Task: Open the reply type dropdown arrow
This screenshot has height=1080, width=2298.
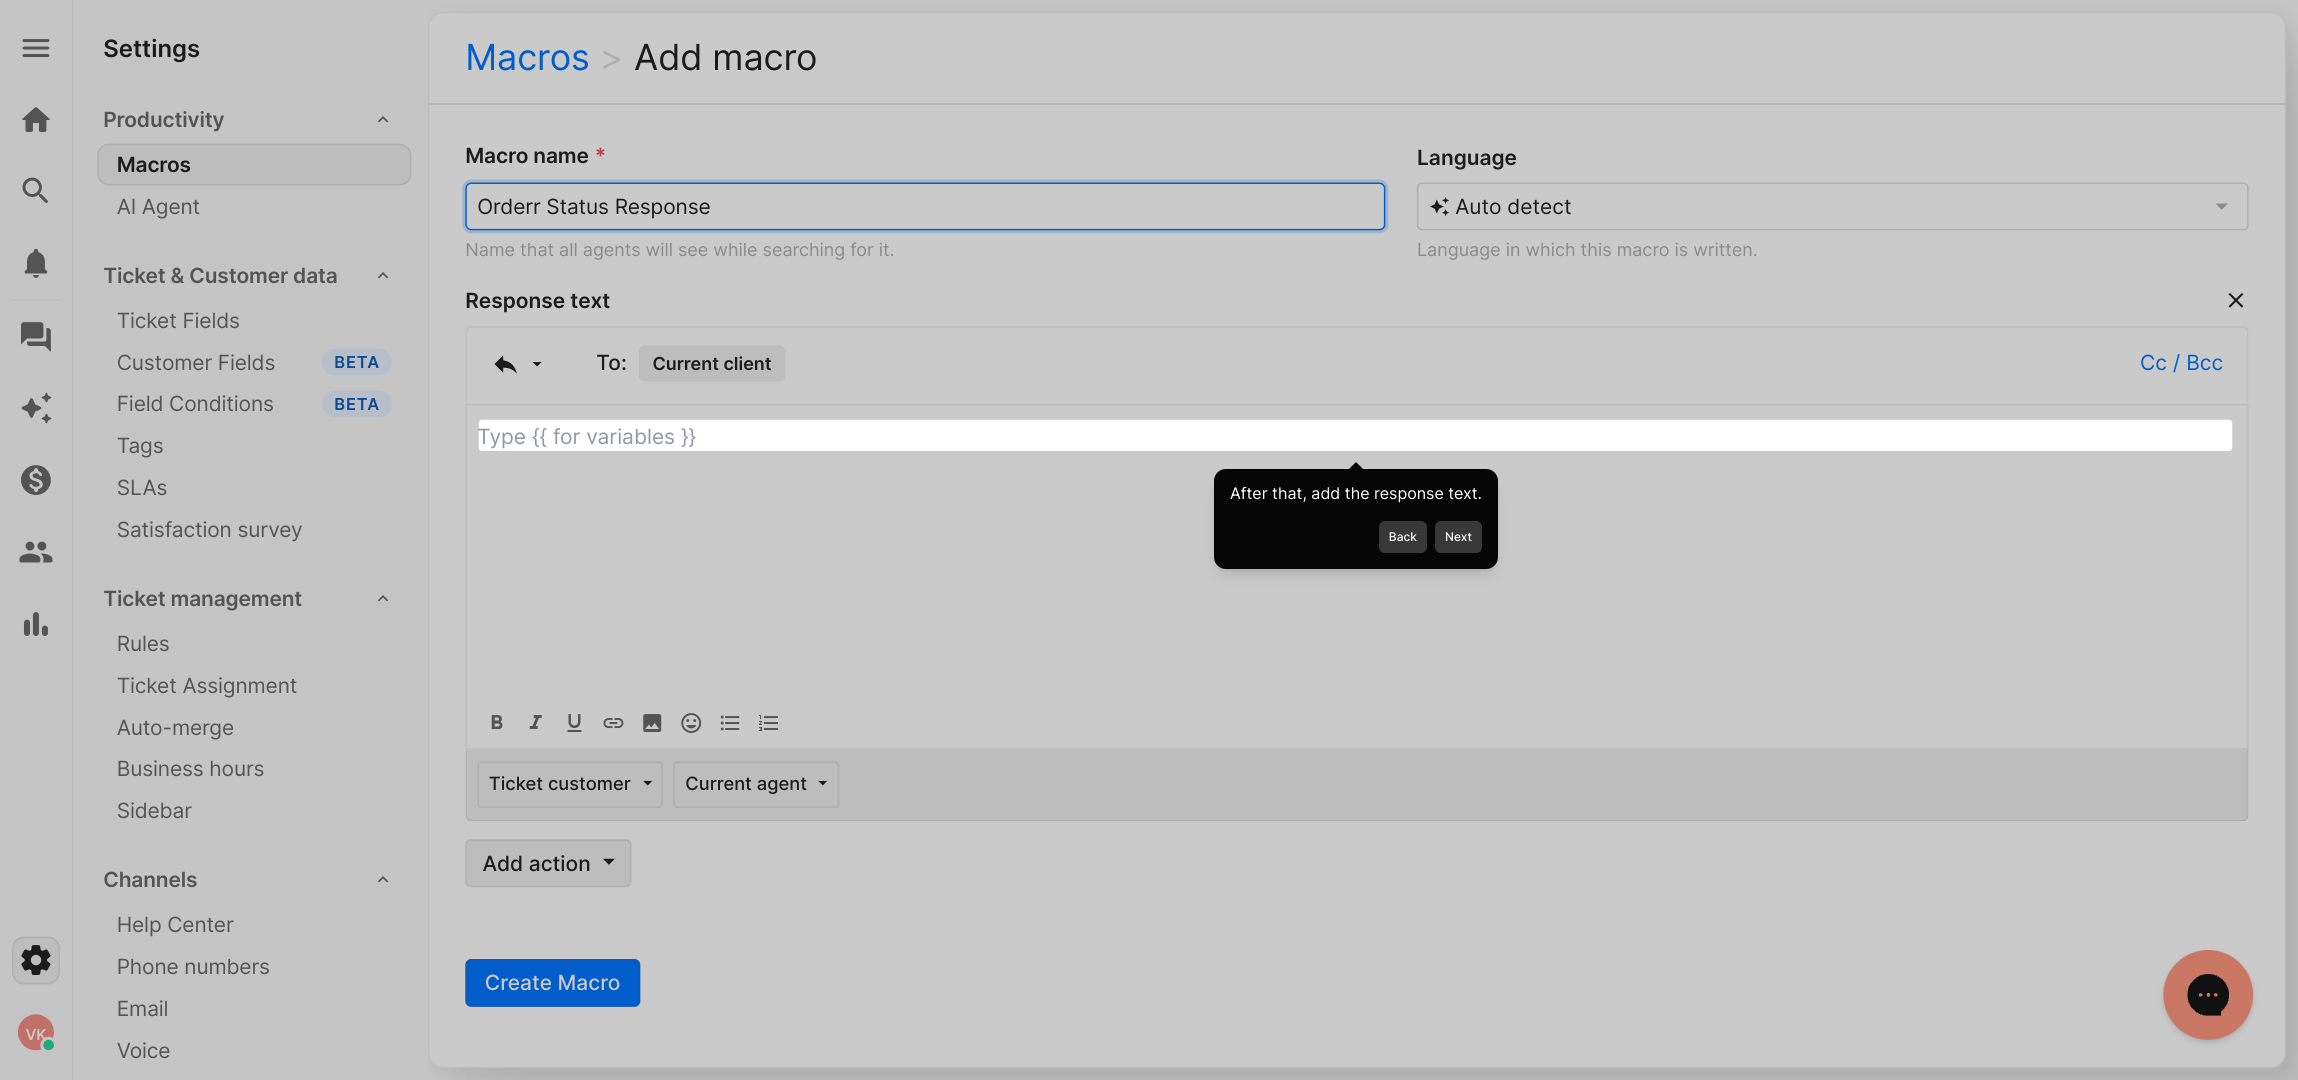Action: click(537, 364)
